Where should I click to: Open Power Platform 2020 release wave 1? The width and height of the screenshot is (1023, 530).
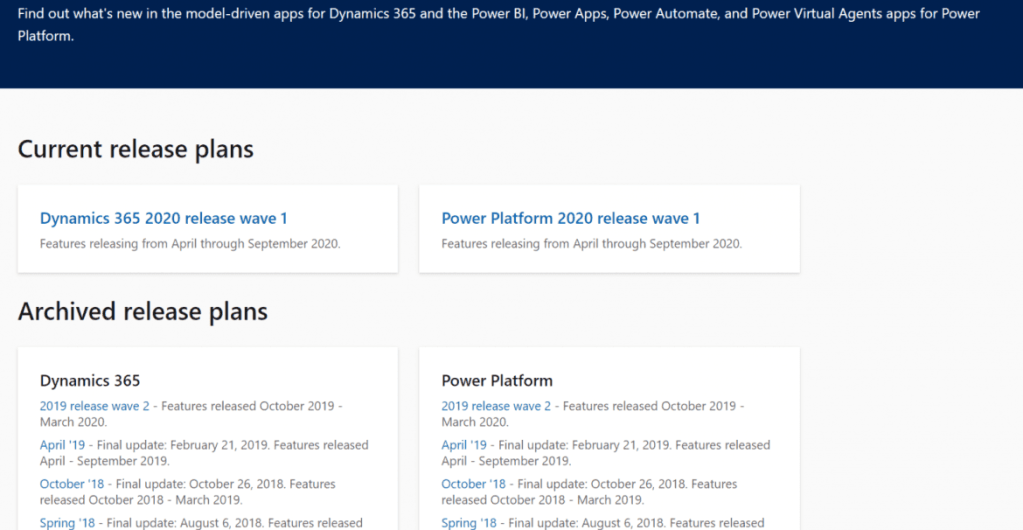[x=570, y=218]
